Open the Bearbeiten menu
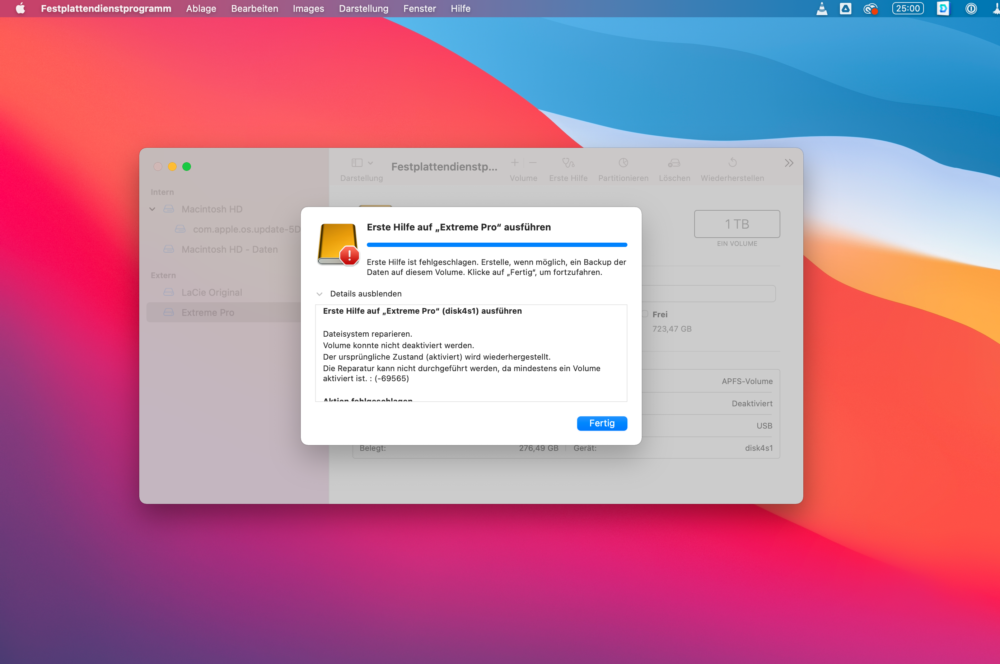Viewport: 1000px width, 664px height. (x=254, y=8)
